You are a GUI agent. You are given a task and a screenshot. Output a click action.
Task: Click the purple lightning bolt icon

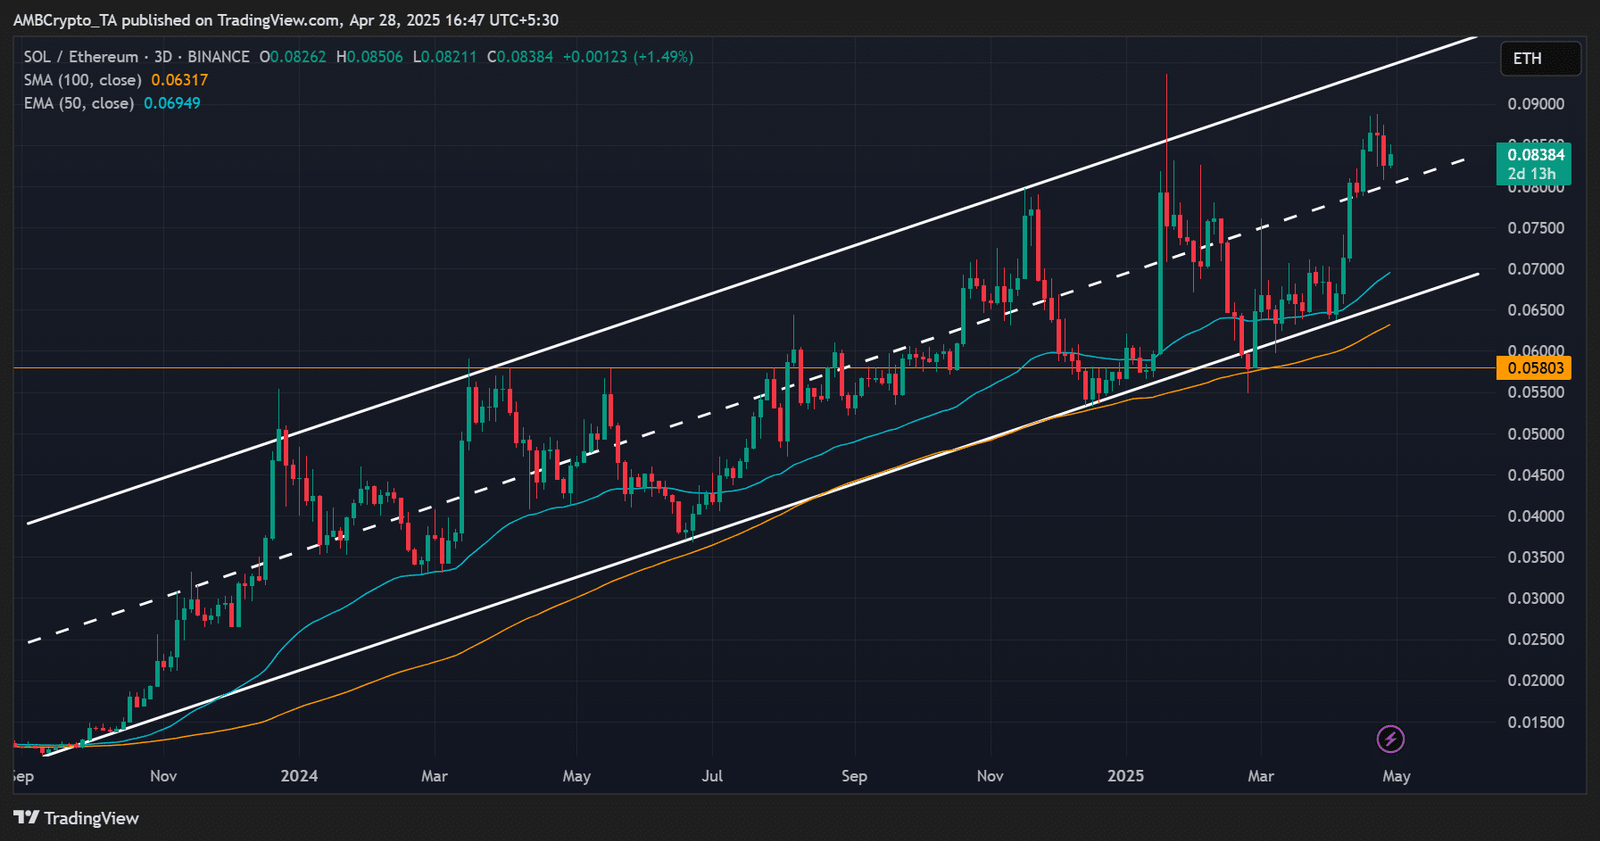click(x=1390, y=739)
